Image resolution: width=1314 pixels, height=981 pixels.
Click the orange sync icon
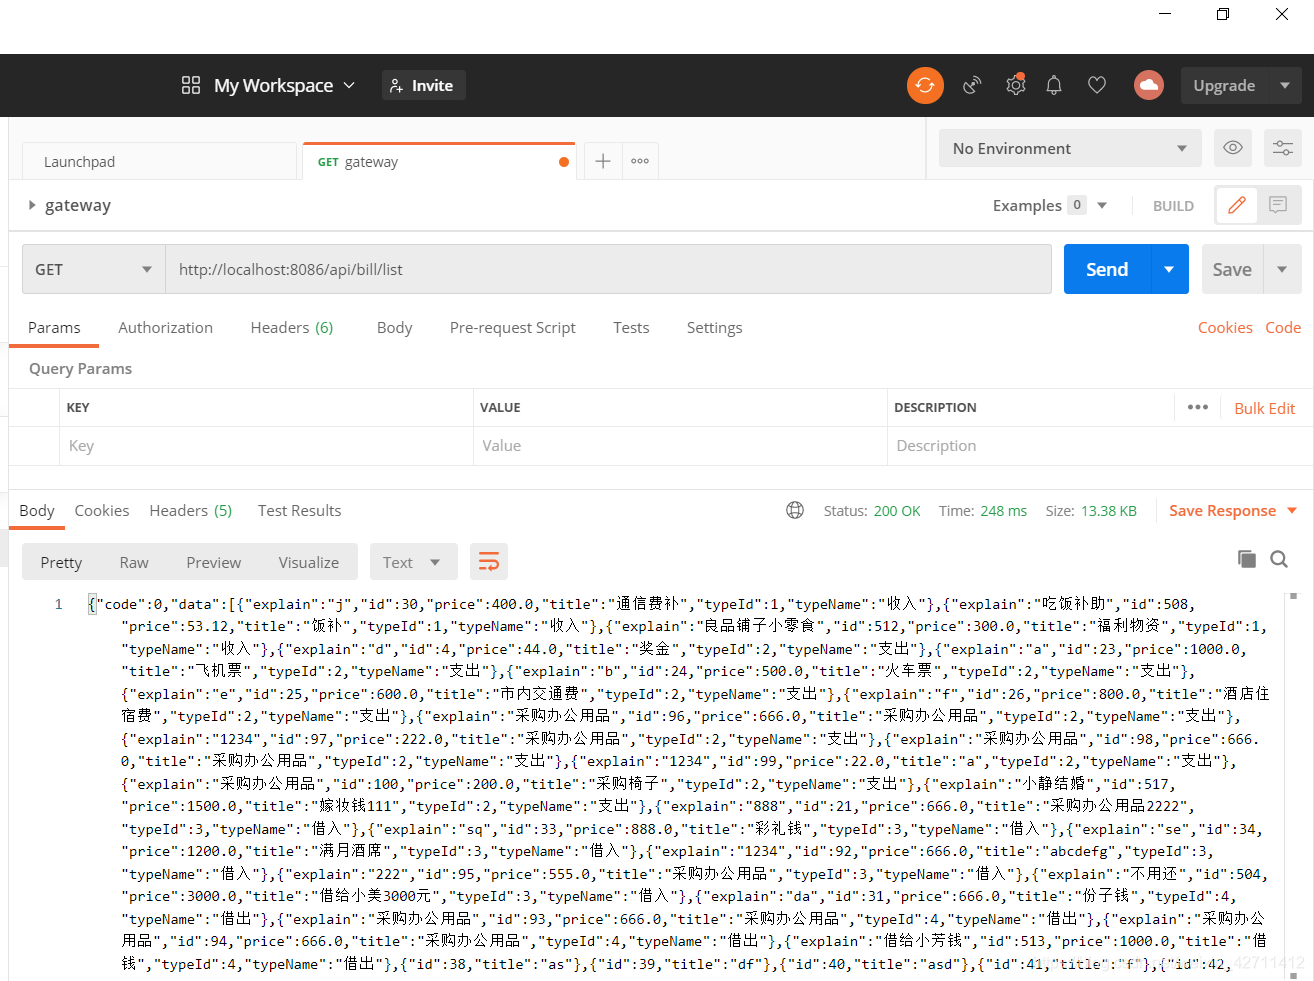(925, 85)
